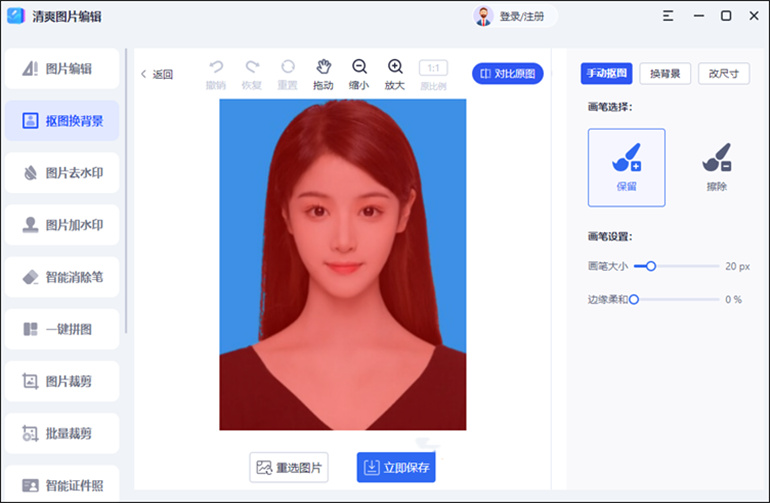Switch to 换背景 tab

tap(665, 73)
